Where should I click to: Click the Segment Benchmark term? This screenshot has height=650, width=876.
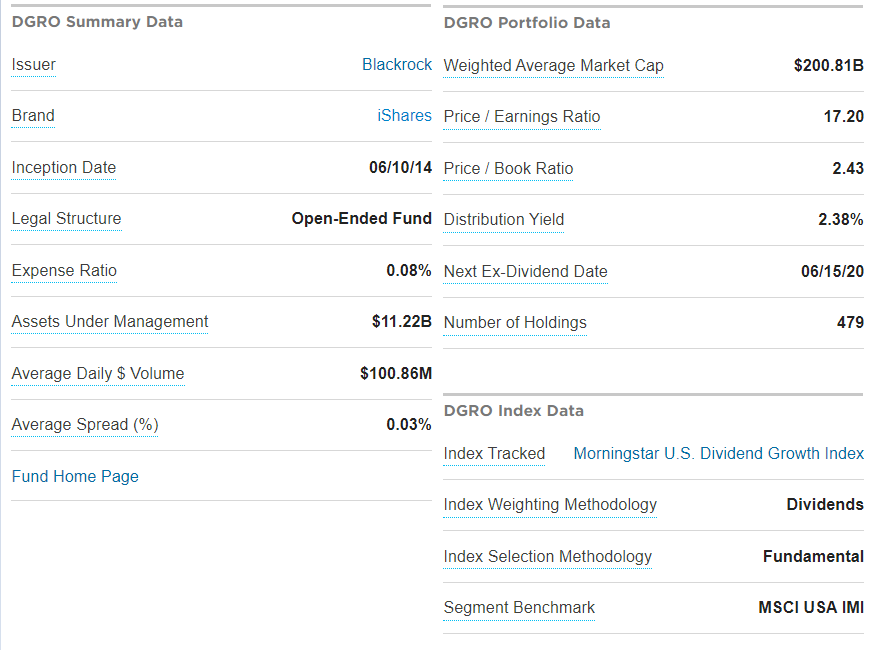[519, 607]
